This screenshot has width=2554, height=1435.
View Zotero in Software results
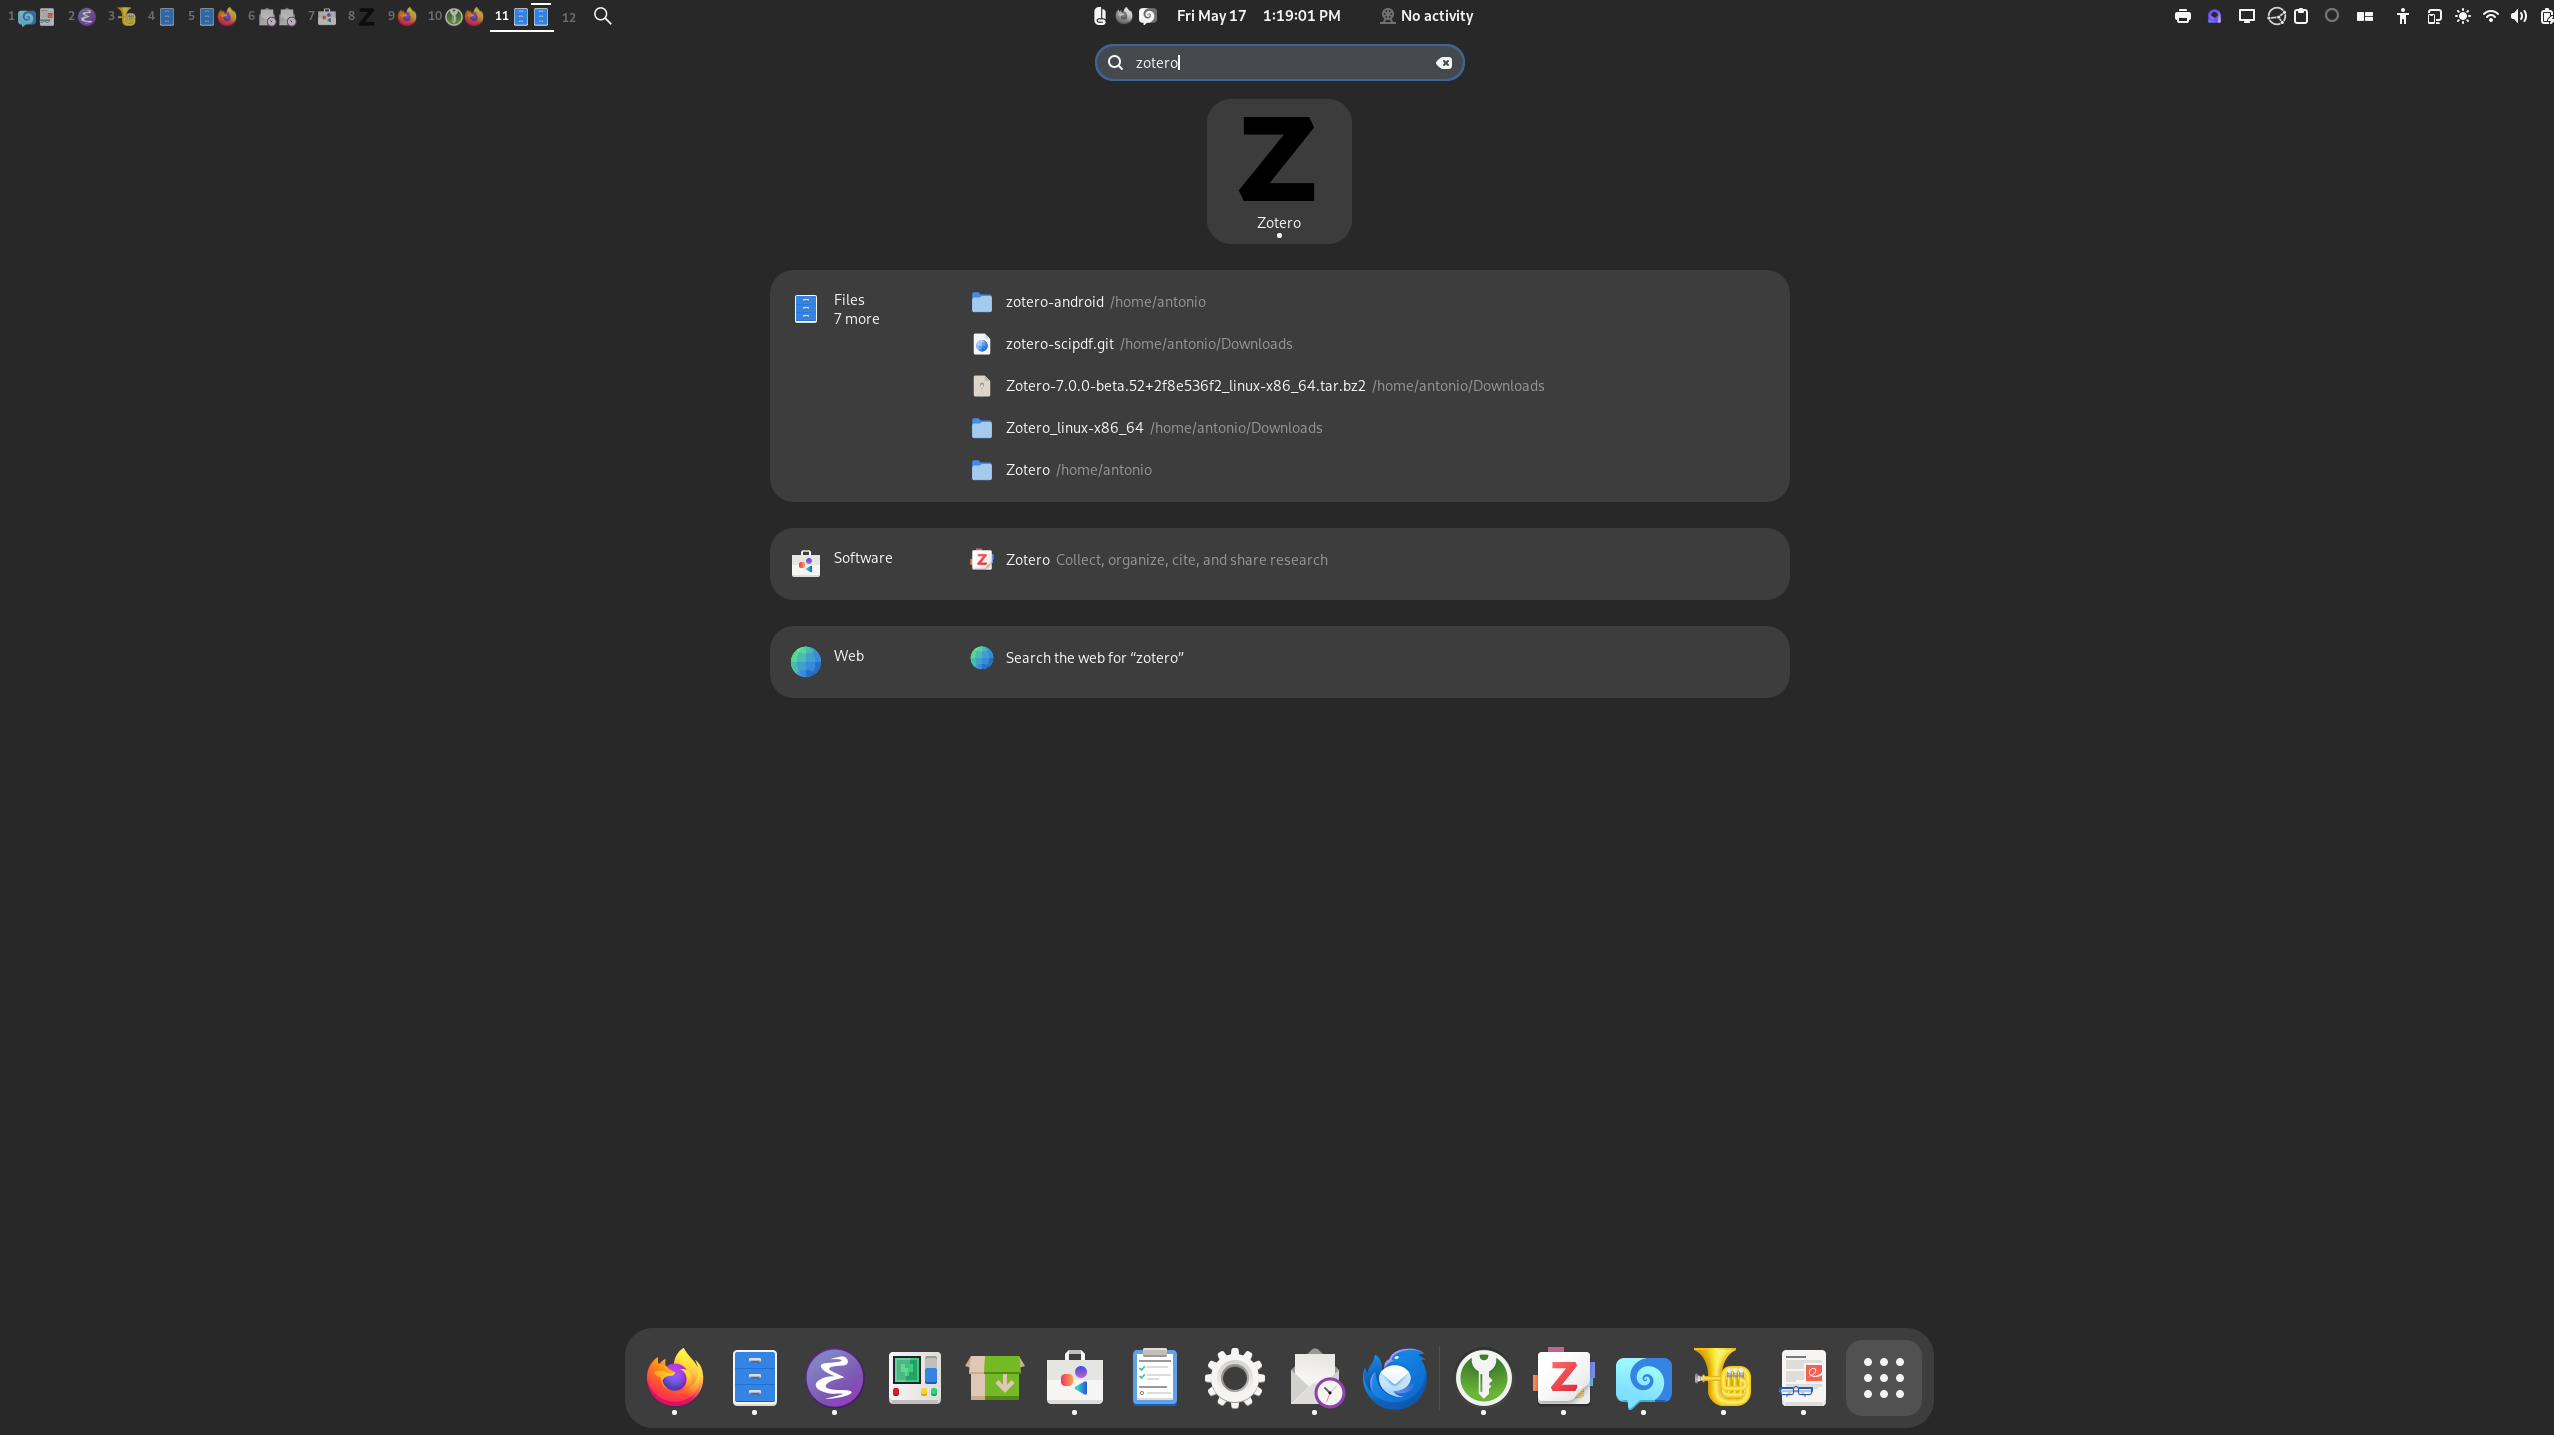[1027, 560]
